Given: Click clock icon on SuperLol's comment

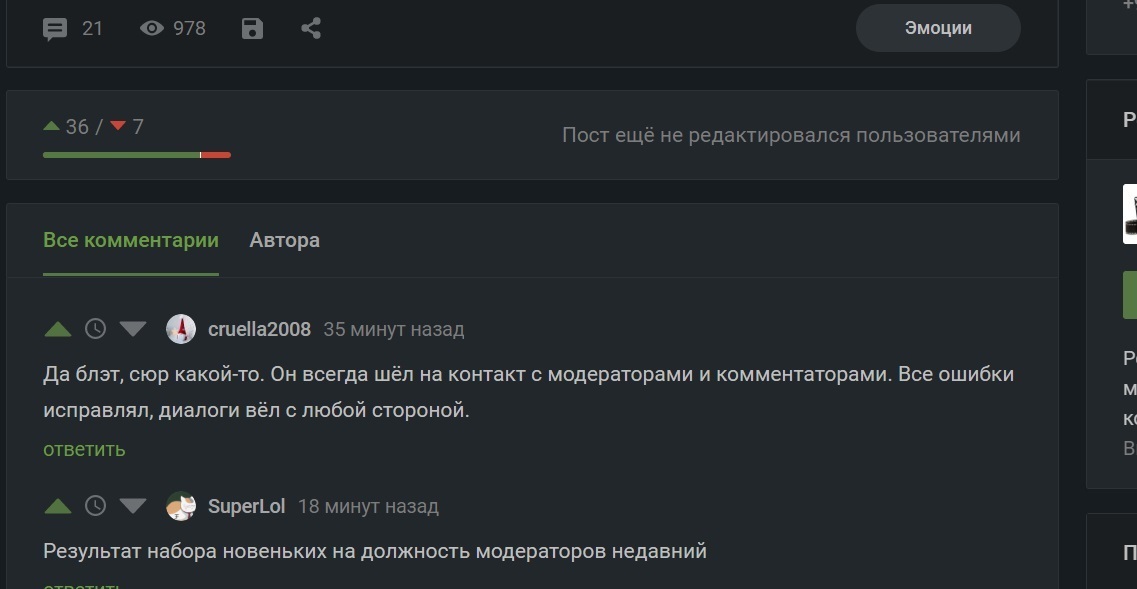Looking at the screenshot, I should [95, 506].
